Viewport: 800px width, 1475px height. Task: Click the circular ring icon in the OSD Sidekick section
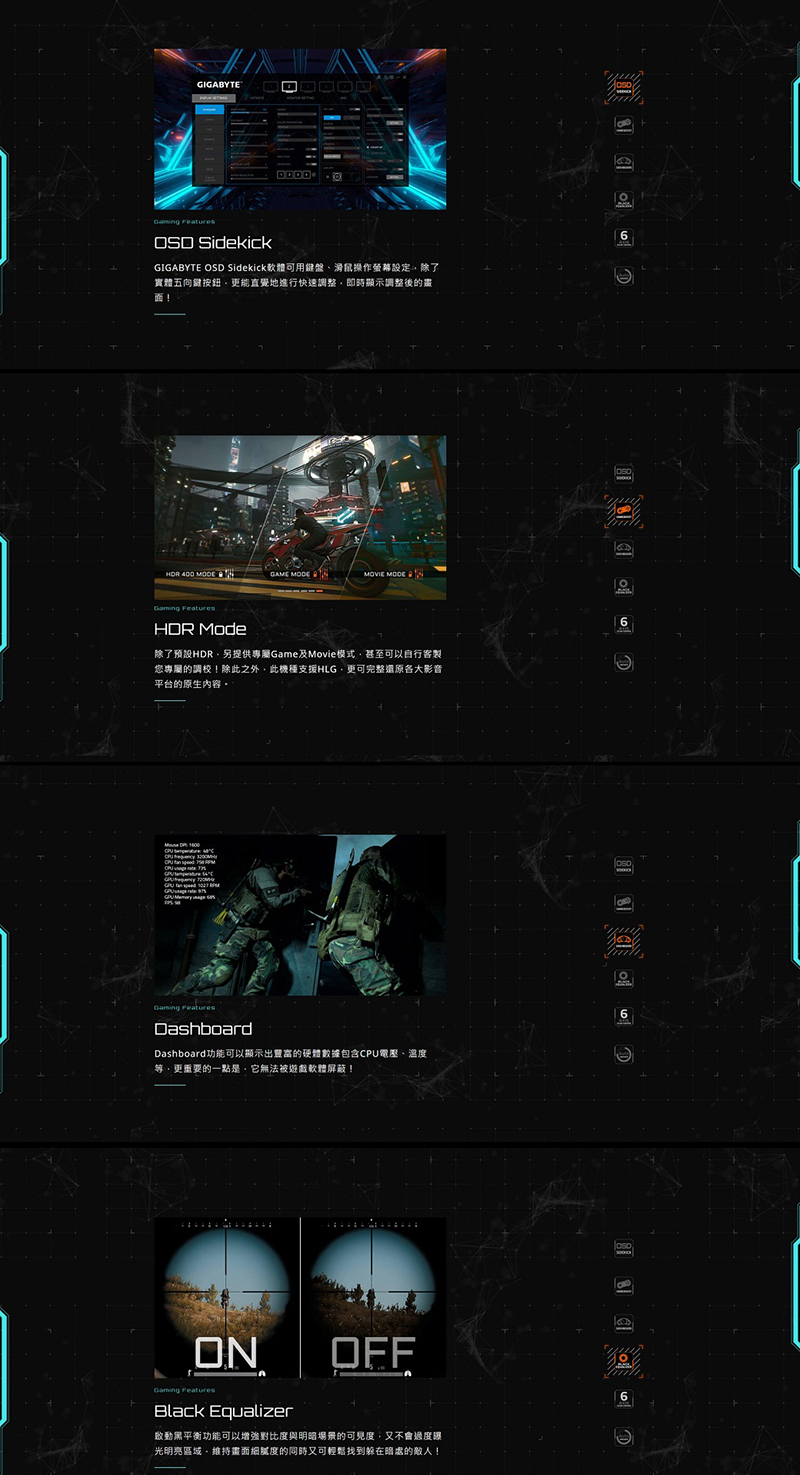point(624,275)
